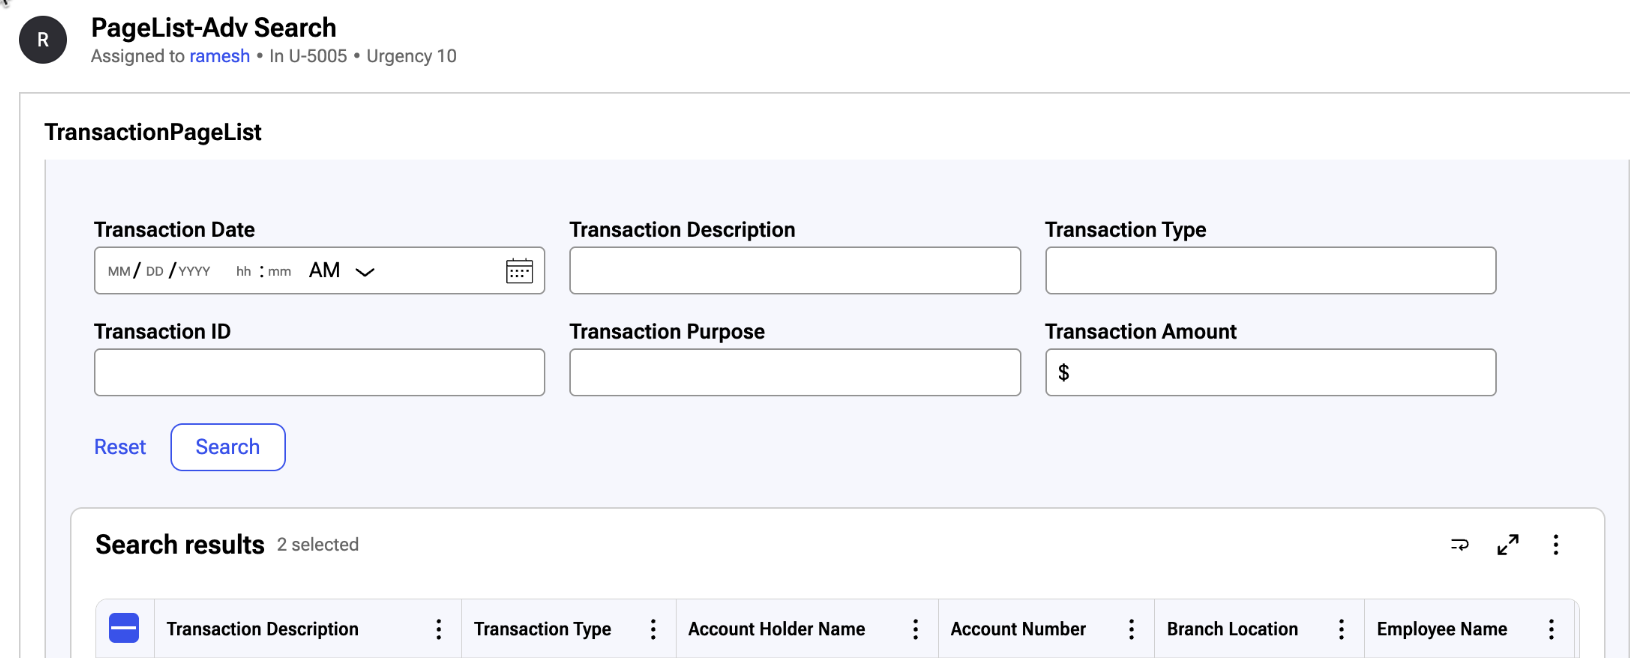Toggle the select-all checkbox in results table
The width and height of the screenshot is (1630, 658).
pos(124,628)
